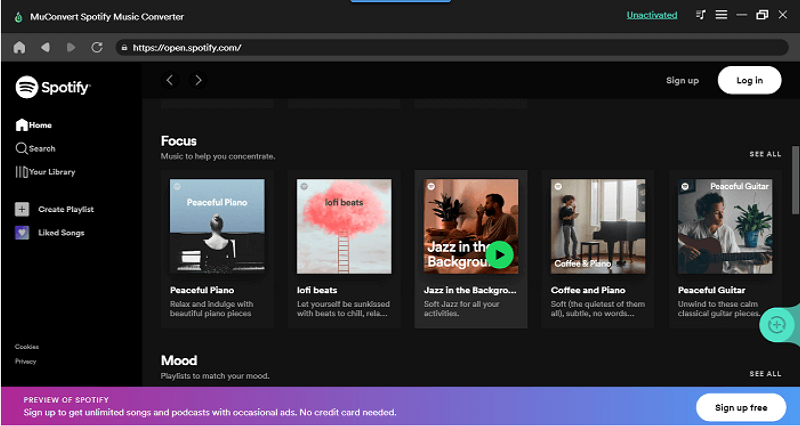Screen dimensions: 800x426
Task: Open Liked Songs heart icon
Action: tap(22, 233)
